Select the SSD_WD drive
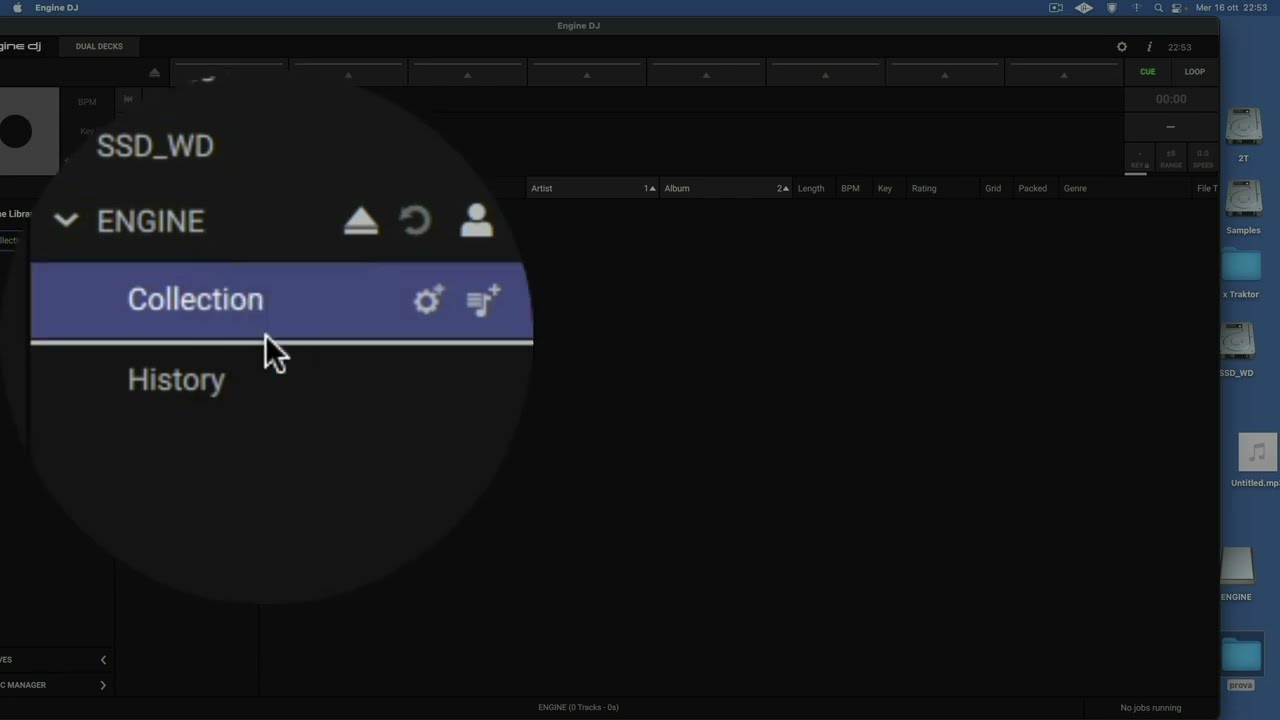 pyautogui.click(x=155, y=146)
